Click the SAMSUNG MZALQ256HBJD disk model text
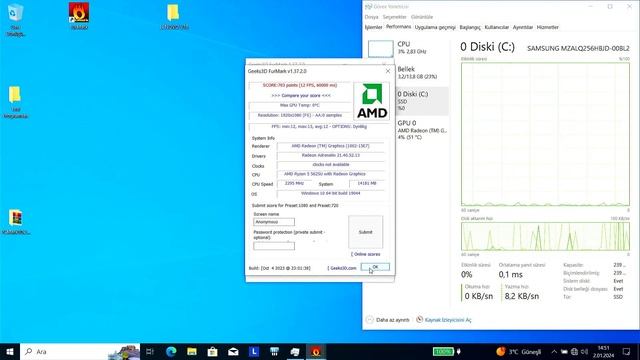640x360 pixels. (x=578, y=48)
